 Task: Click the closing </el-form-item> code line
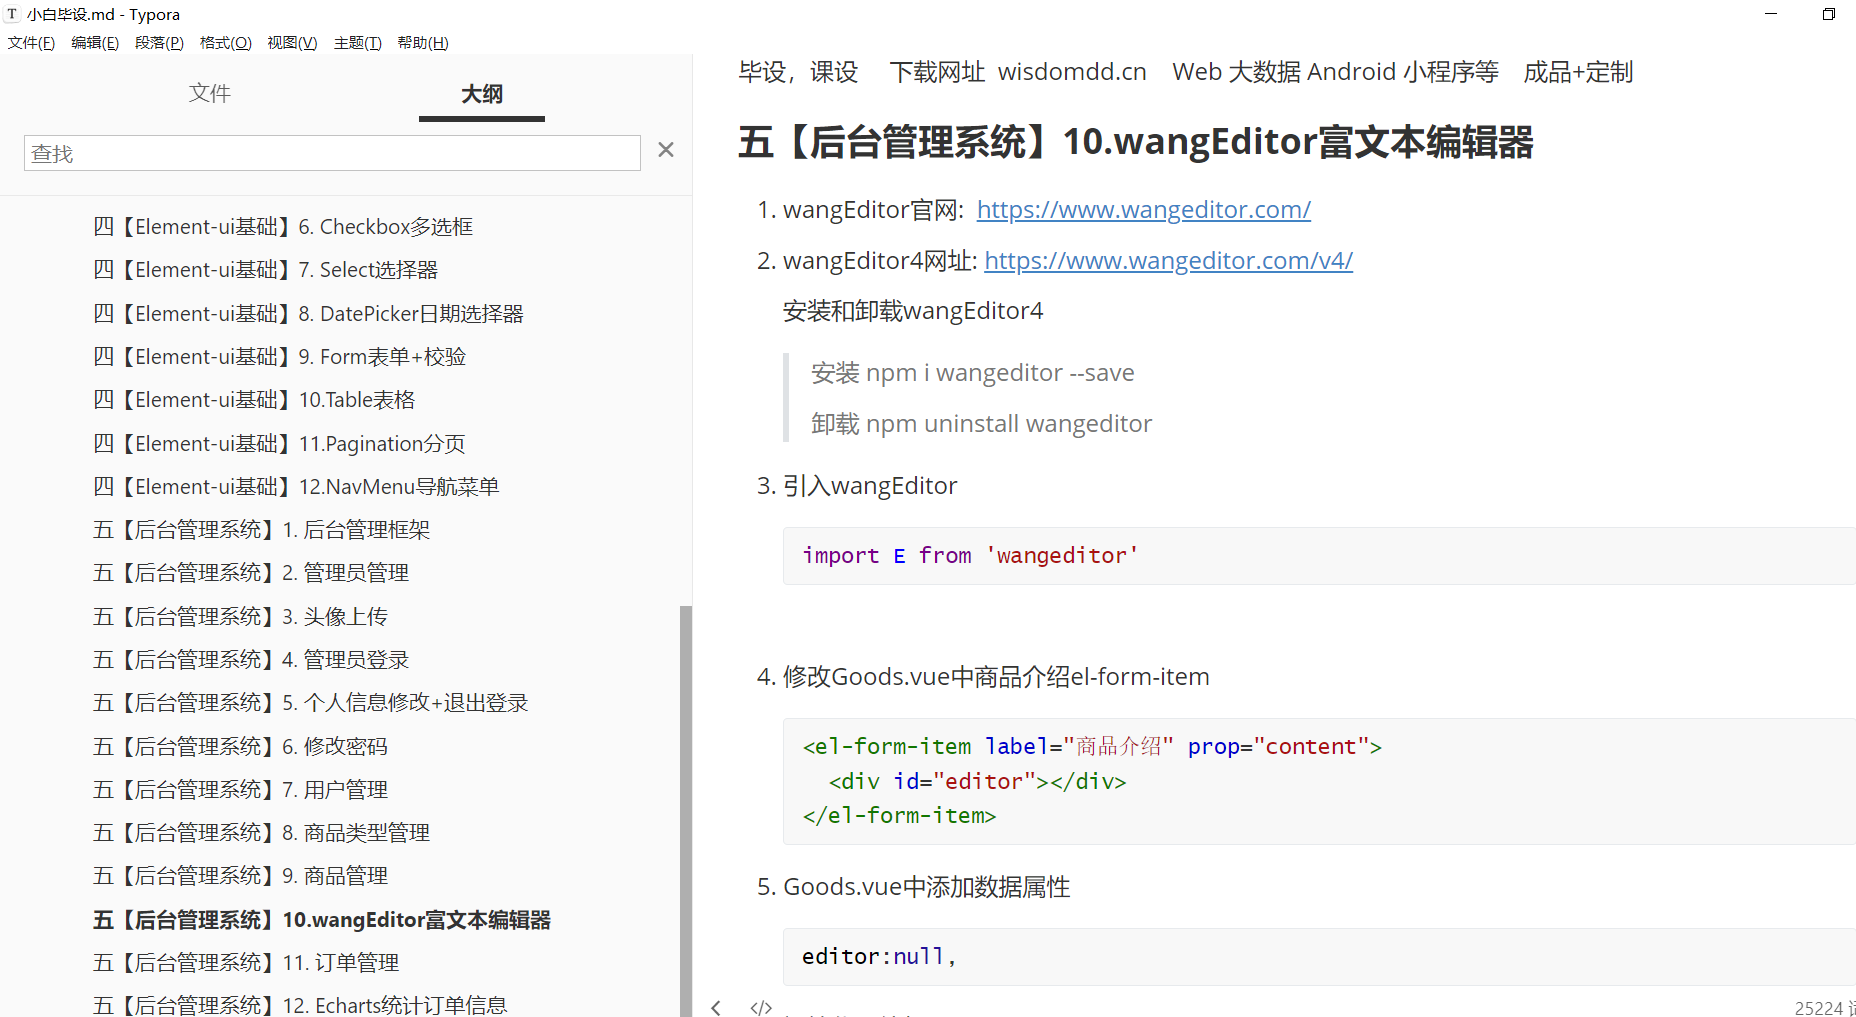coord(899,816)
